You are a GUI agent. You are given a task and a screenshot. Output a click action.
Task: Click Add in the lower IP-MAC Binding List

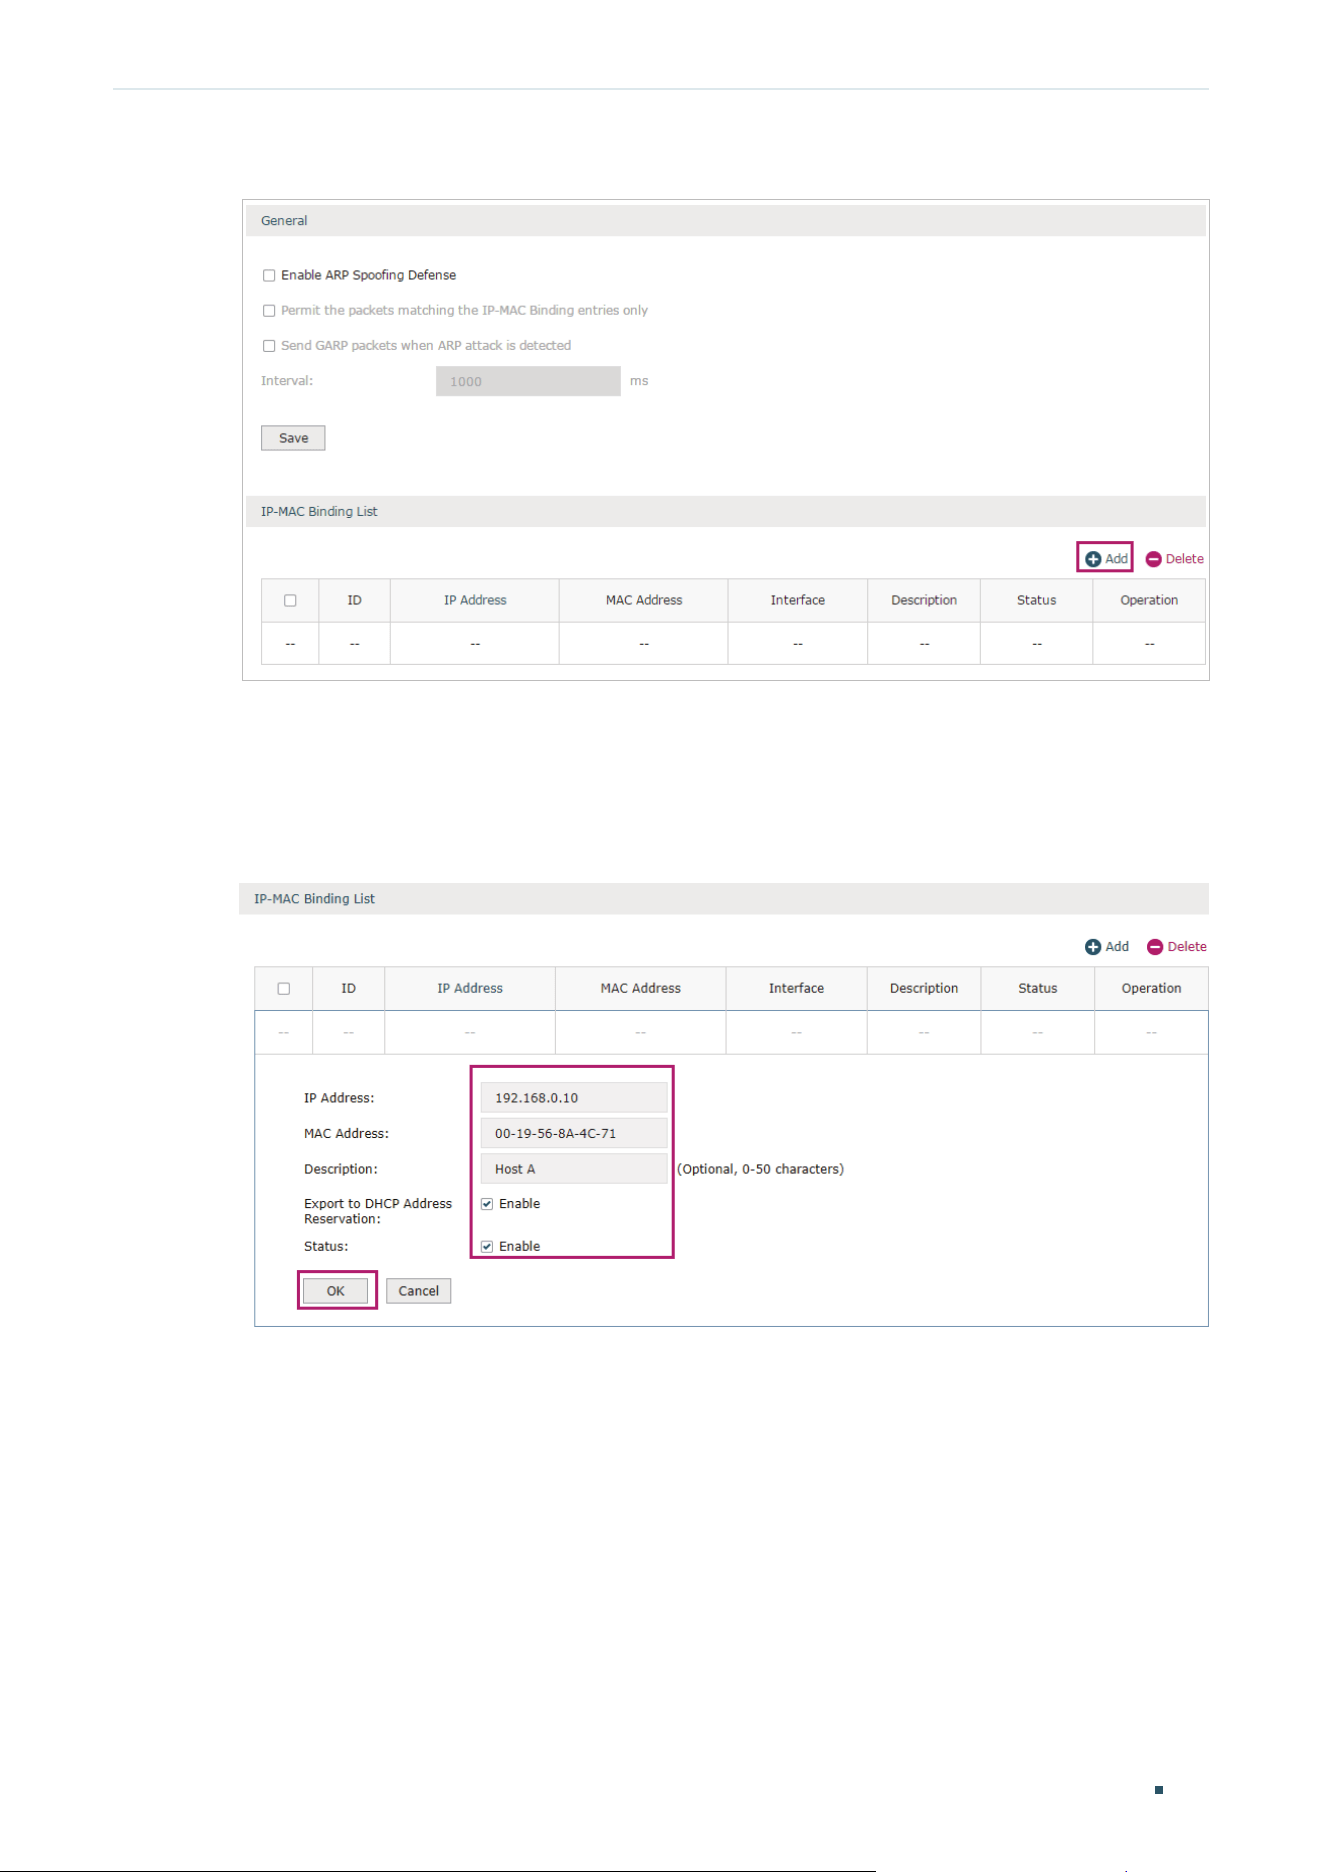[x=1107, y=947]
